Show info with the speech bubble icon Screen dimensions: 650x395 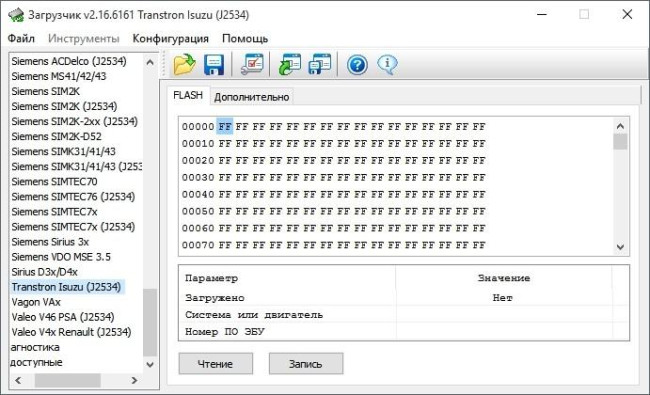point(387,65)
